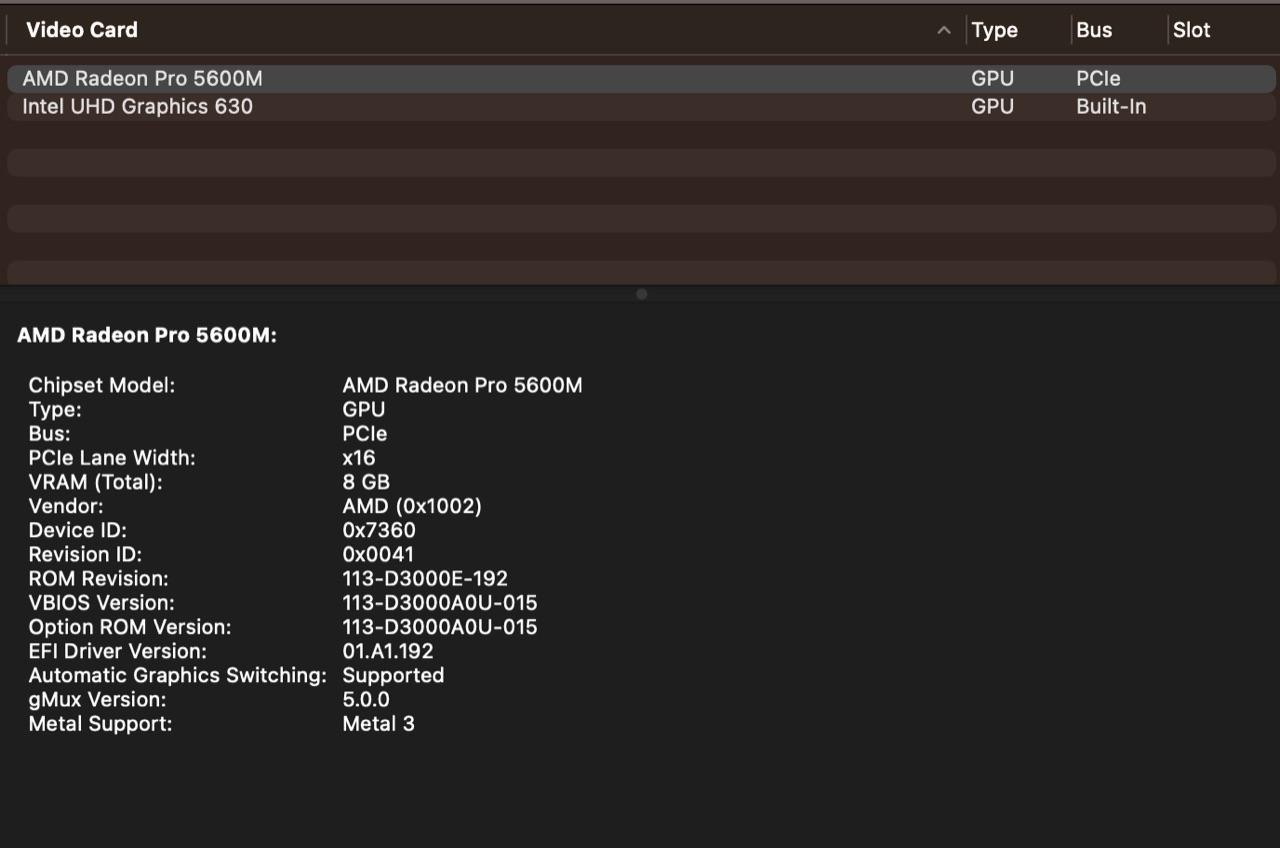Select the Intel UHD Graphics 630 row

(x=642, y=107)
